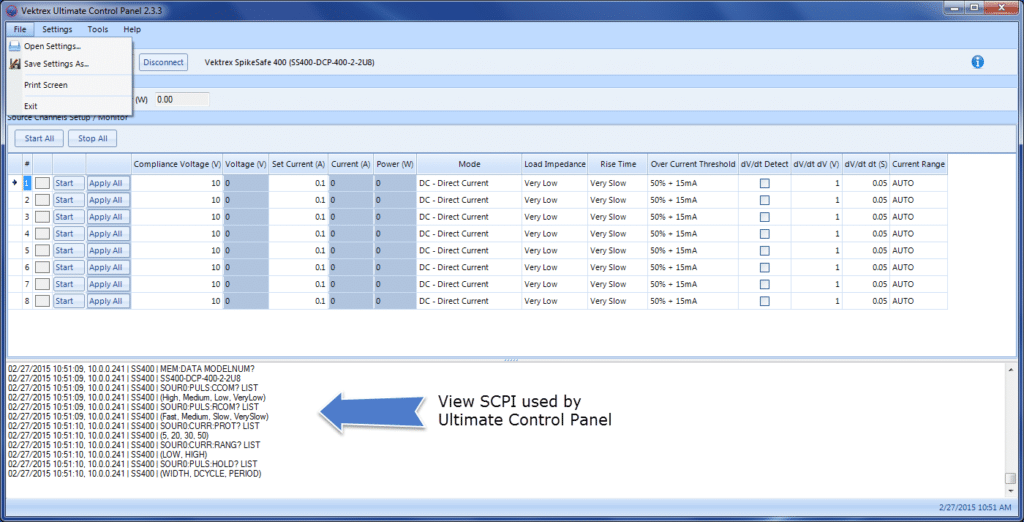Click the Open Settings printer icon
Viewport: 1024px width, 522px height.
pos(14,46)
